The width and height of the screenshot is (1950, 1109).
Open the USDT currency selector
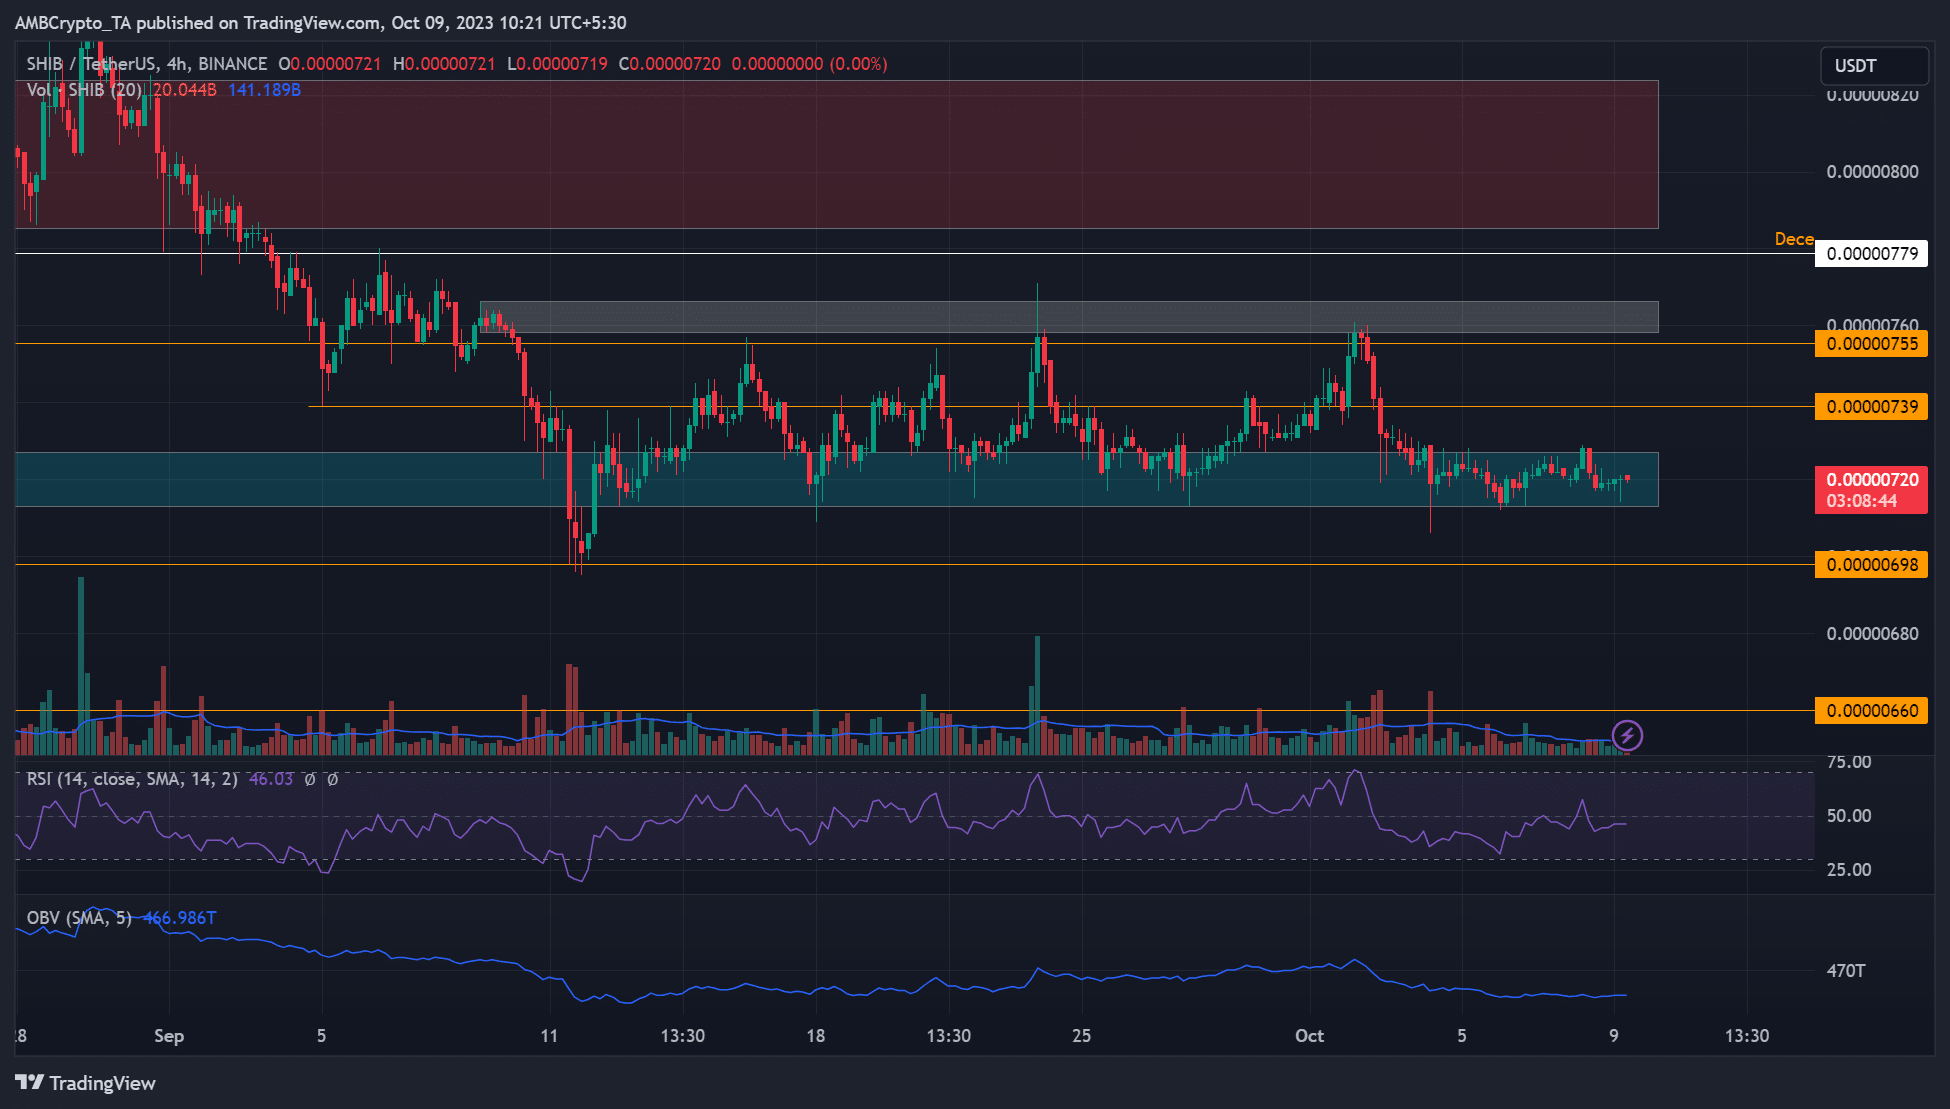pos(1874,66)
